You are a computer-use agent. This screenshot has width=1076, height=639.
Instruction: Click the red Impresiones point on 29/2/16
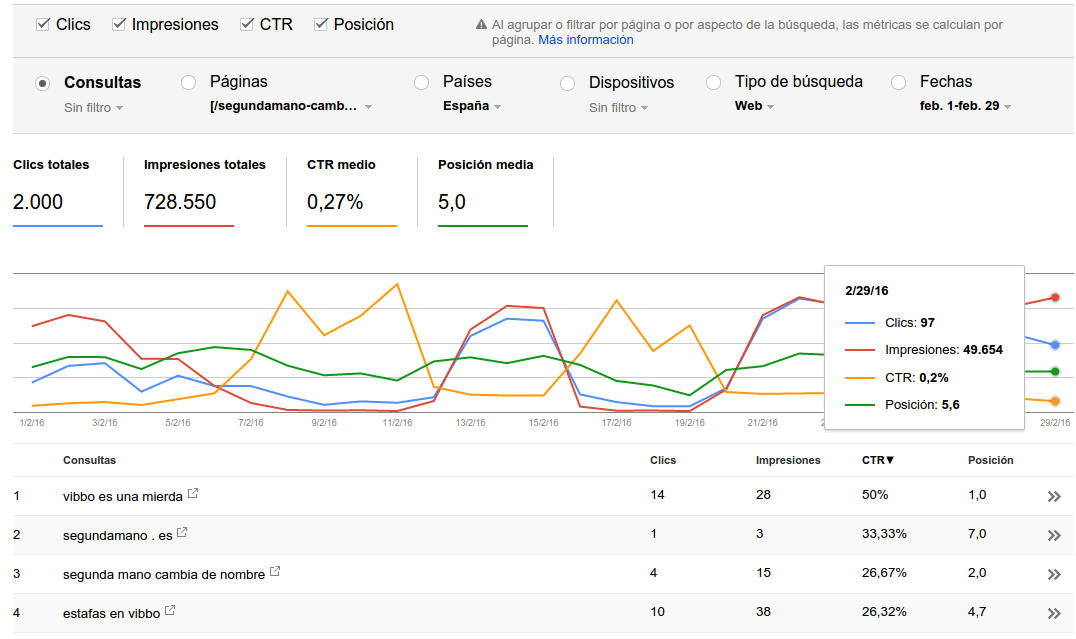1055,297
